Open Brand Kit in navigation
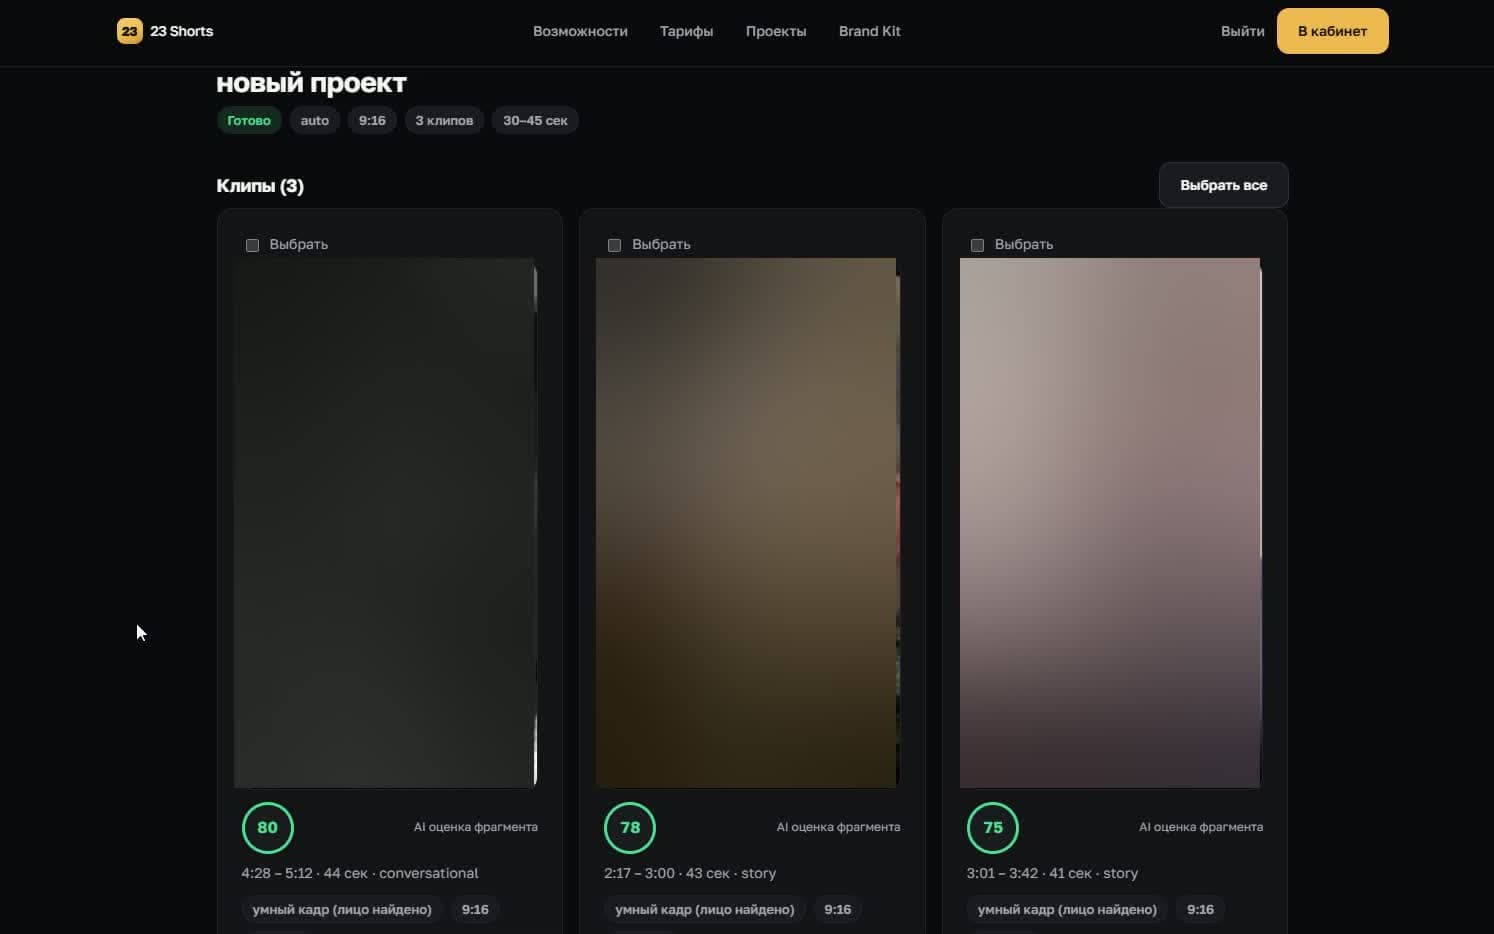This screenshot has height=934, width=1494. click(869, 31)
